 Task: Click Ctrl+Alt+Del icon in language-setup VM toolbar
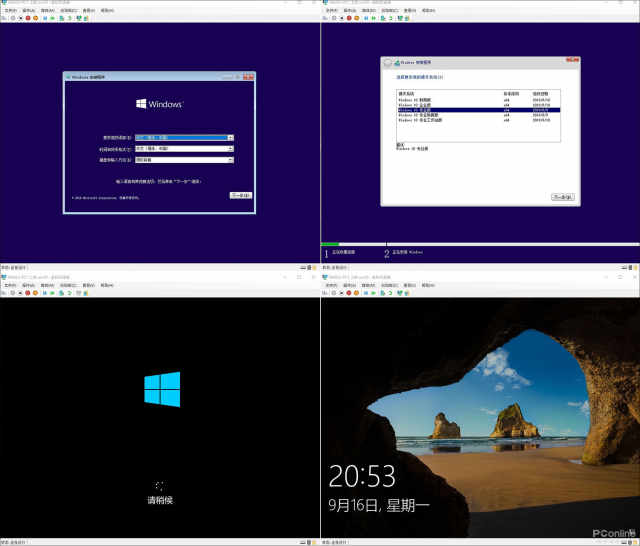pos(5,18)
